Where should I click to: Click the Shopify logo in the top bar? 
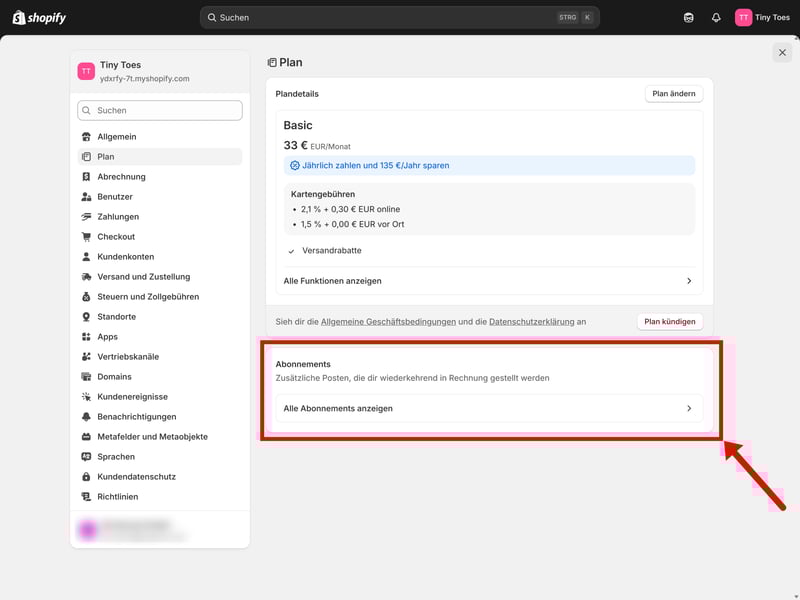tap(40, 17)
